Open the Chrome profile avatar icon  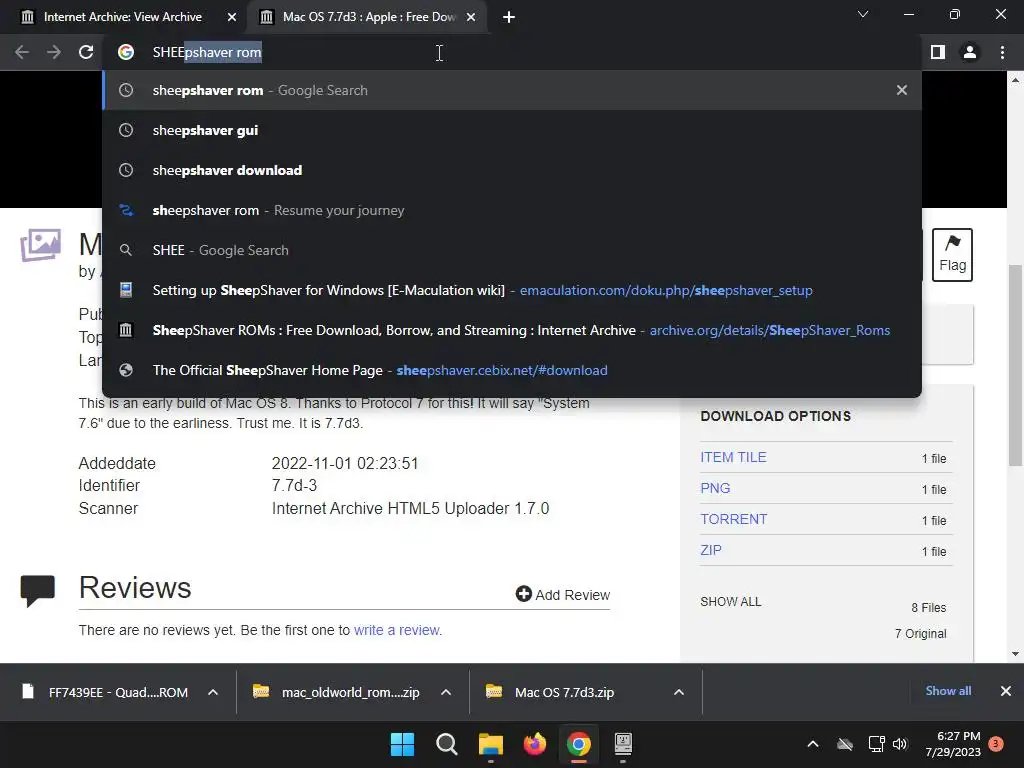[970, 52]
